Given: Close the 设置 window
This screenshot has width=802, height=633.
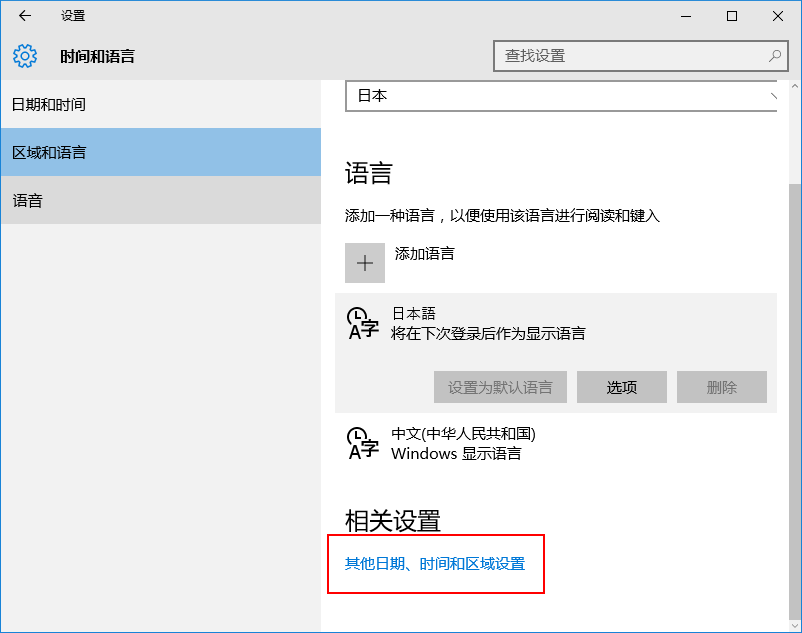Looking at the screenshot, I should [x=778, y=16].
